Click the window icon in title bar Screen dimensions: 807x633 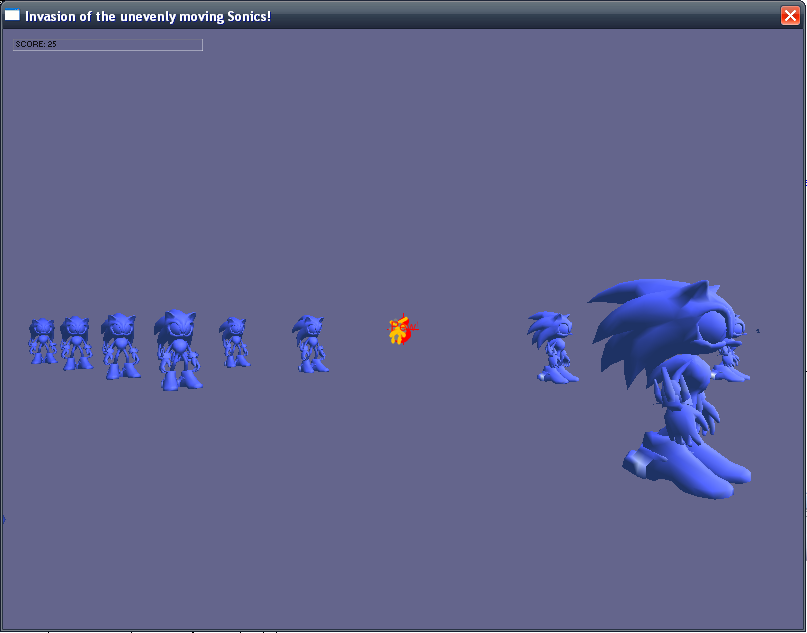click(12, 15)
